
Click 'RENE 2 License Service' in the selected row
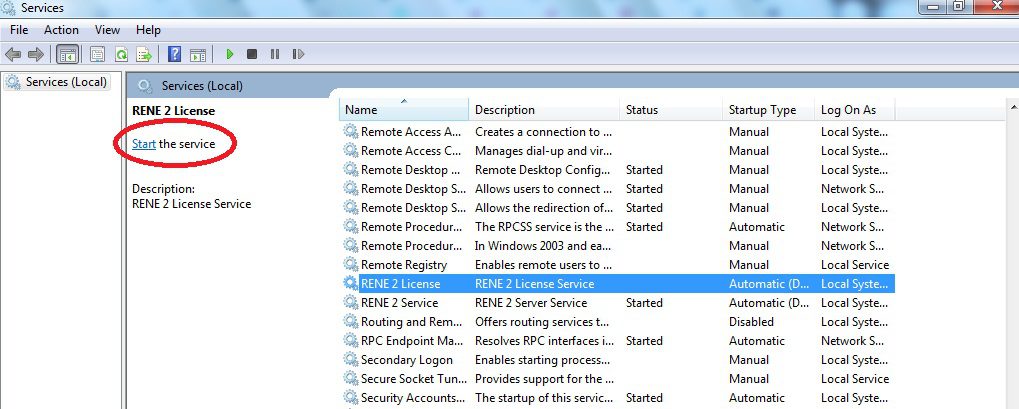tap(534, 284)
